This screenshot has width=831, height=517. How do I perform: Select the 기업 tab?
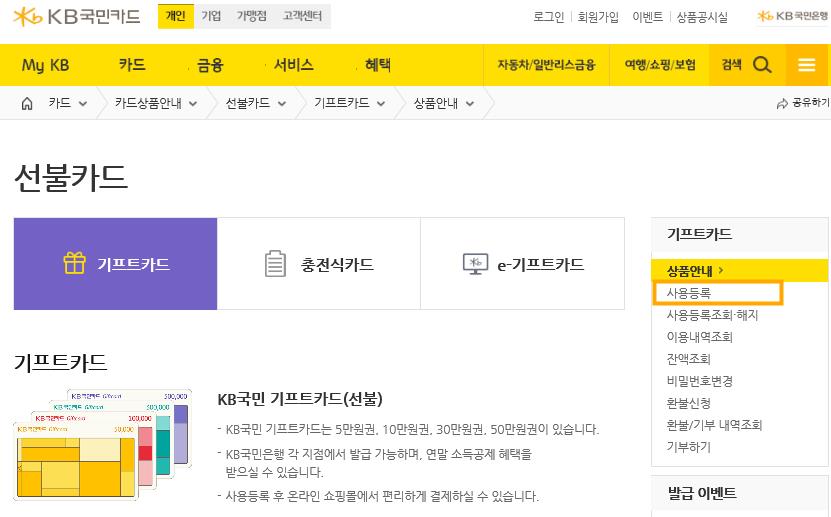coord(211,16)
